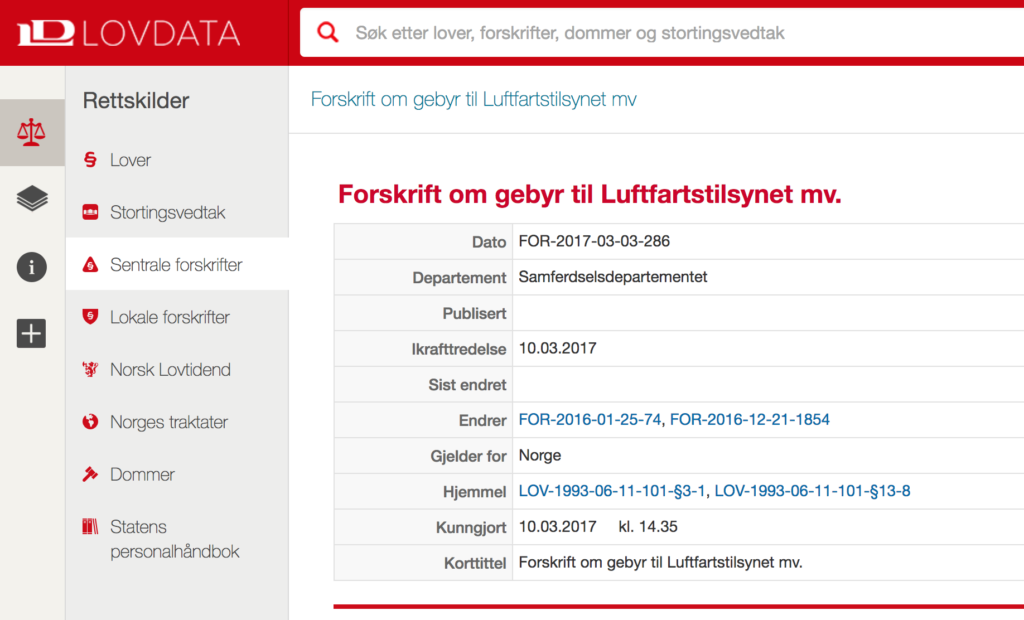Select Sentrale forskrifter menu item
1024x620 pixels.
coord(176,265)
